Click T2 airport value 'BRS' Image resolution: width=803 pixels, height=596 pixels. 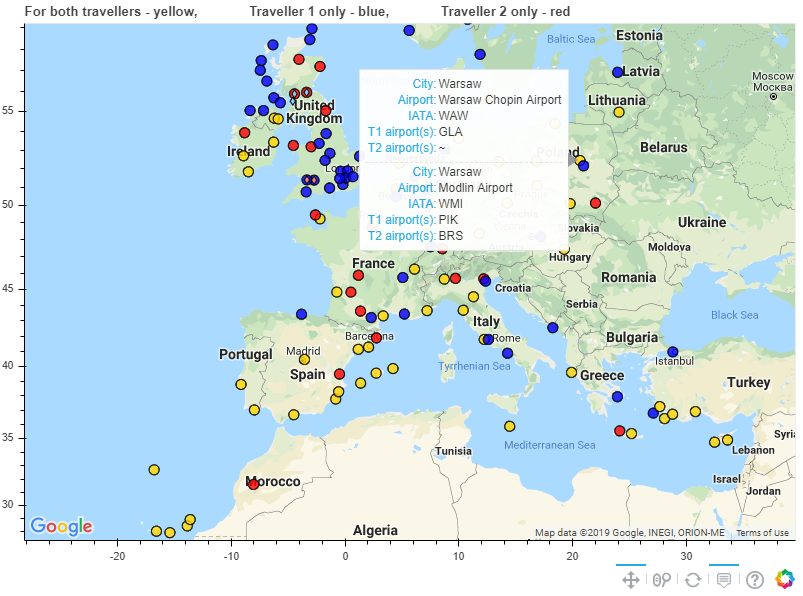pyautogui.click(x=451, y=236)
